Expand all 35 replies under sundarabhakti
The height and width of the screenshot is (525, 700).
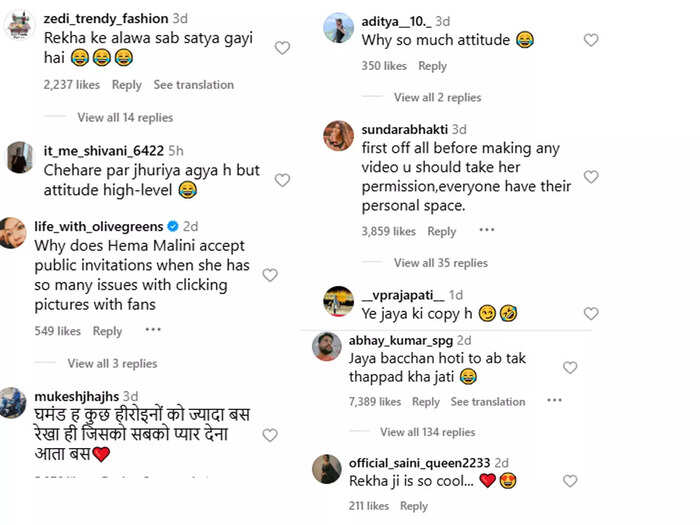pyautogui.click(x=440, y=262)
